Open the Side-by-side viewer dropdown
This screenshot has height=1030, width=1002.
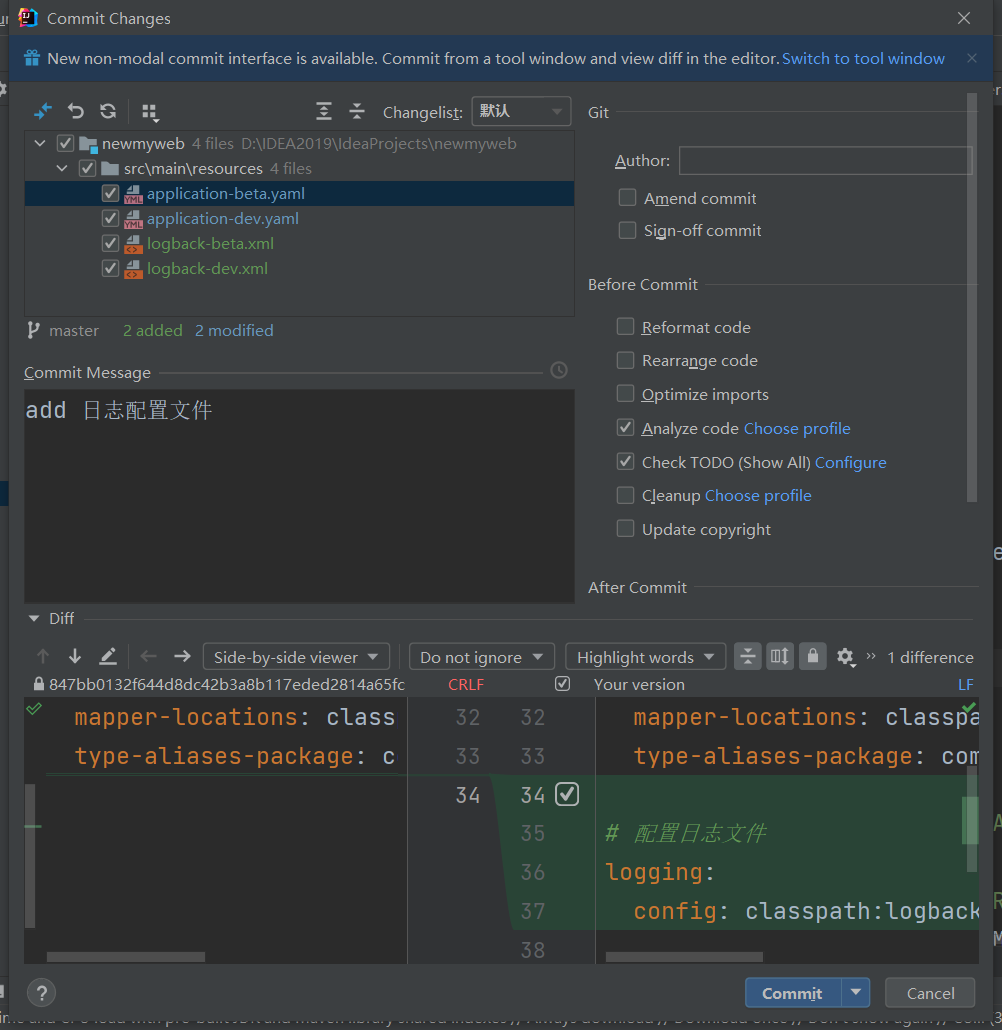[296, 657]
